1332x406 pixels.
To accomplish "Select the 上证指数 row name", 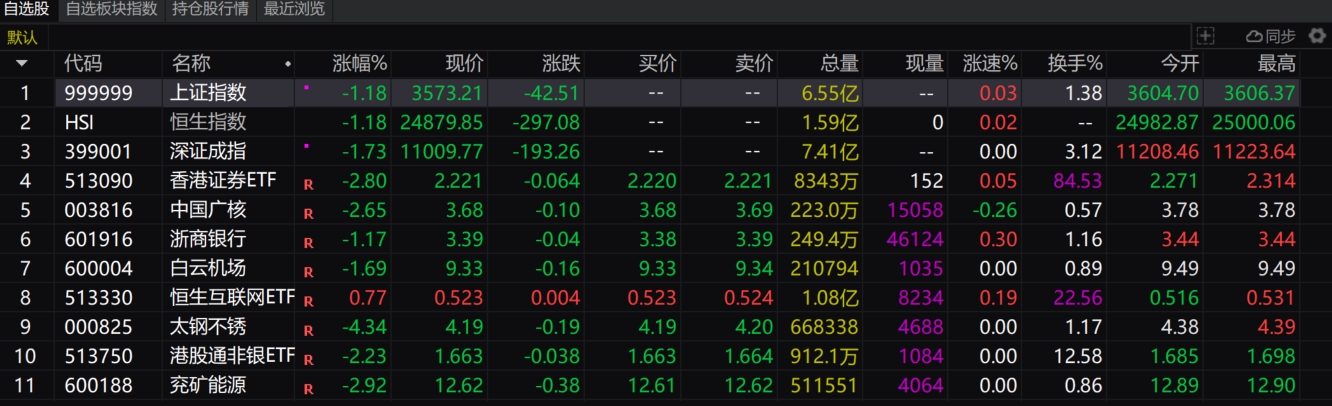I will click(x=209, y=94).
